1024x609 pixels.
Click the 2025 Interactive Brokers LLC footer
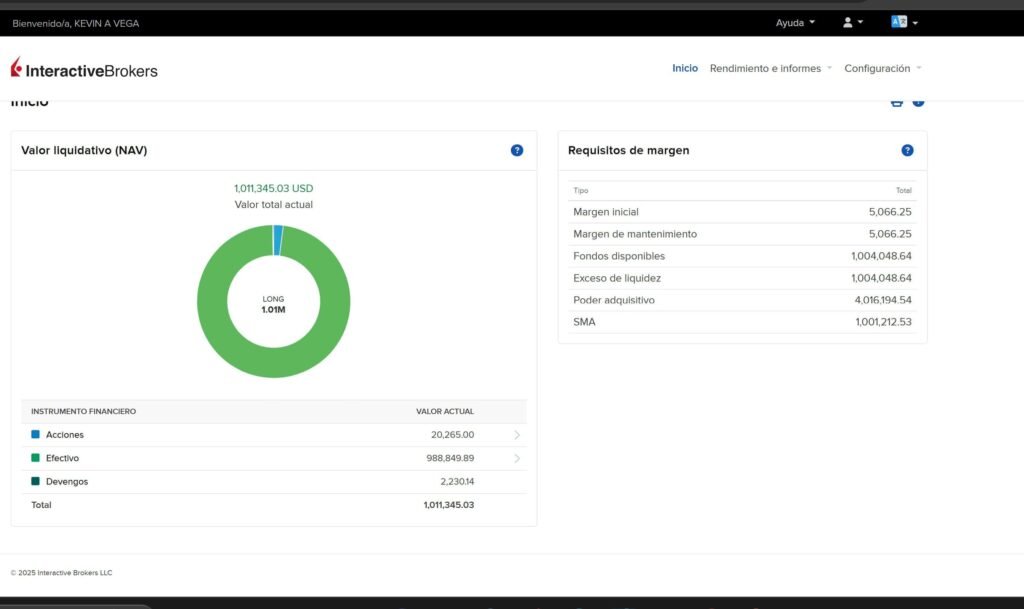(61, 572)
